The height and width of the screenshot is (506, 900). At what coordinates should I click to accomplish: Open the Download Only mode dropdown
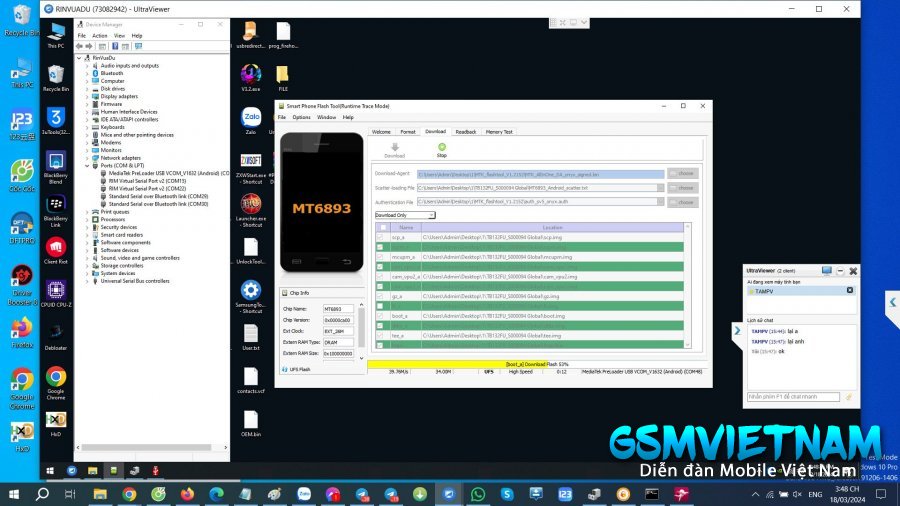[405, 215]
